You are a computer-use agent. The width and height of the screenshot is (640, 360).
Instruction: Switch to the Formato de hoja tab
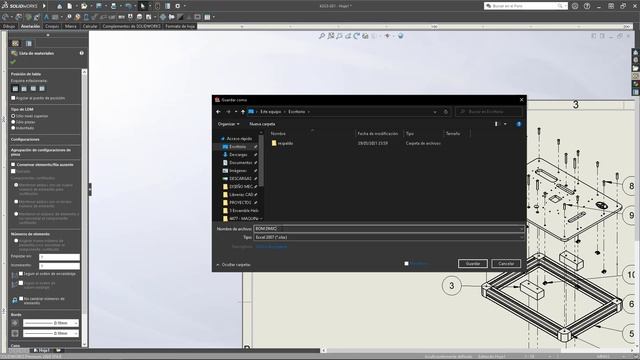pos(180,26)
